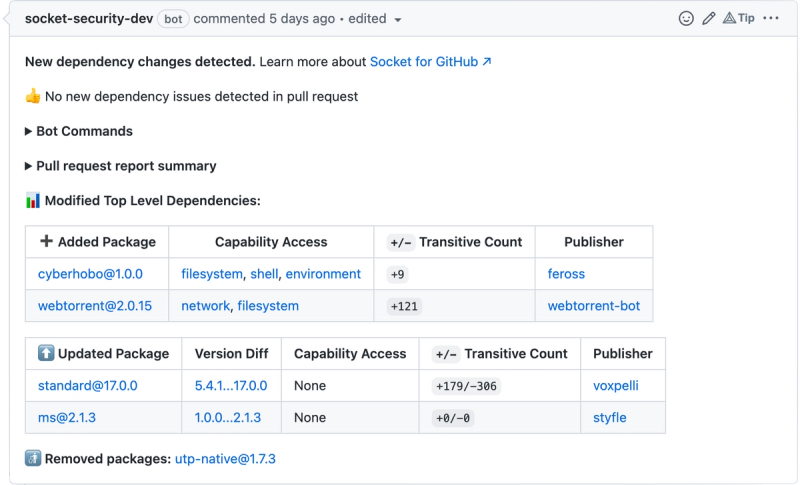Click the up-arrow emoji in Updated Package header

point(46,353)
